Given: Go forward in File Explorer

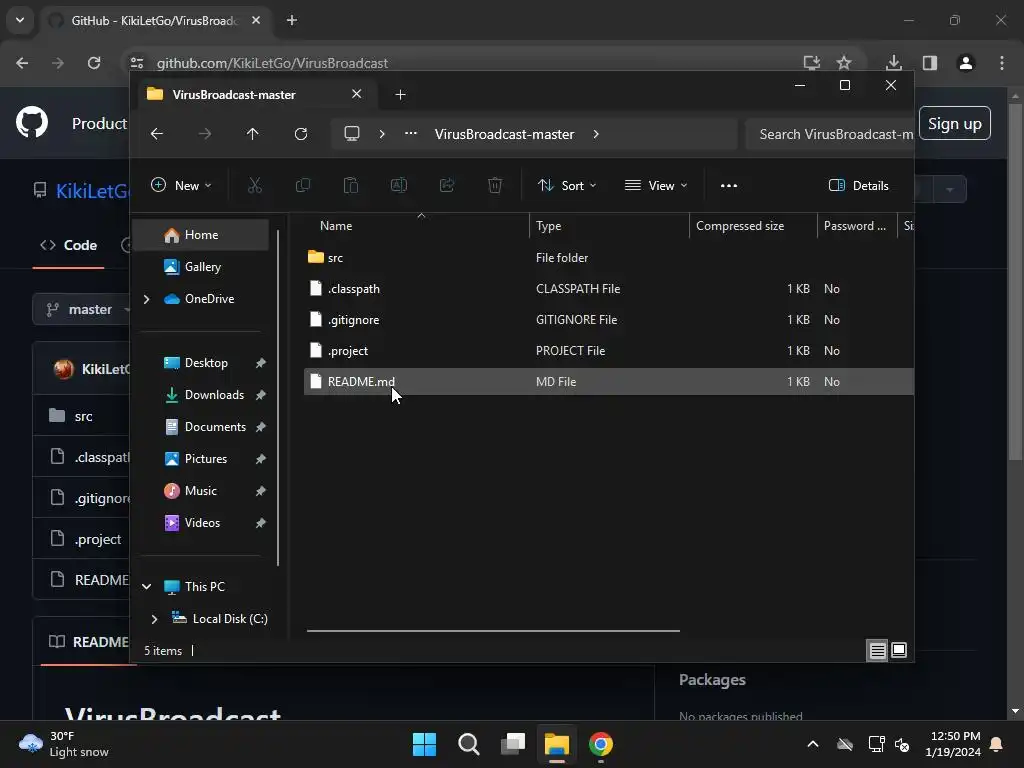Looking at the screenshot, I should tap(205, 134).
